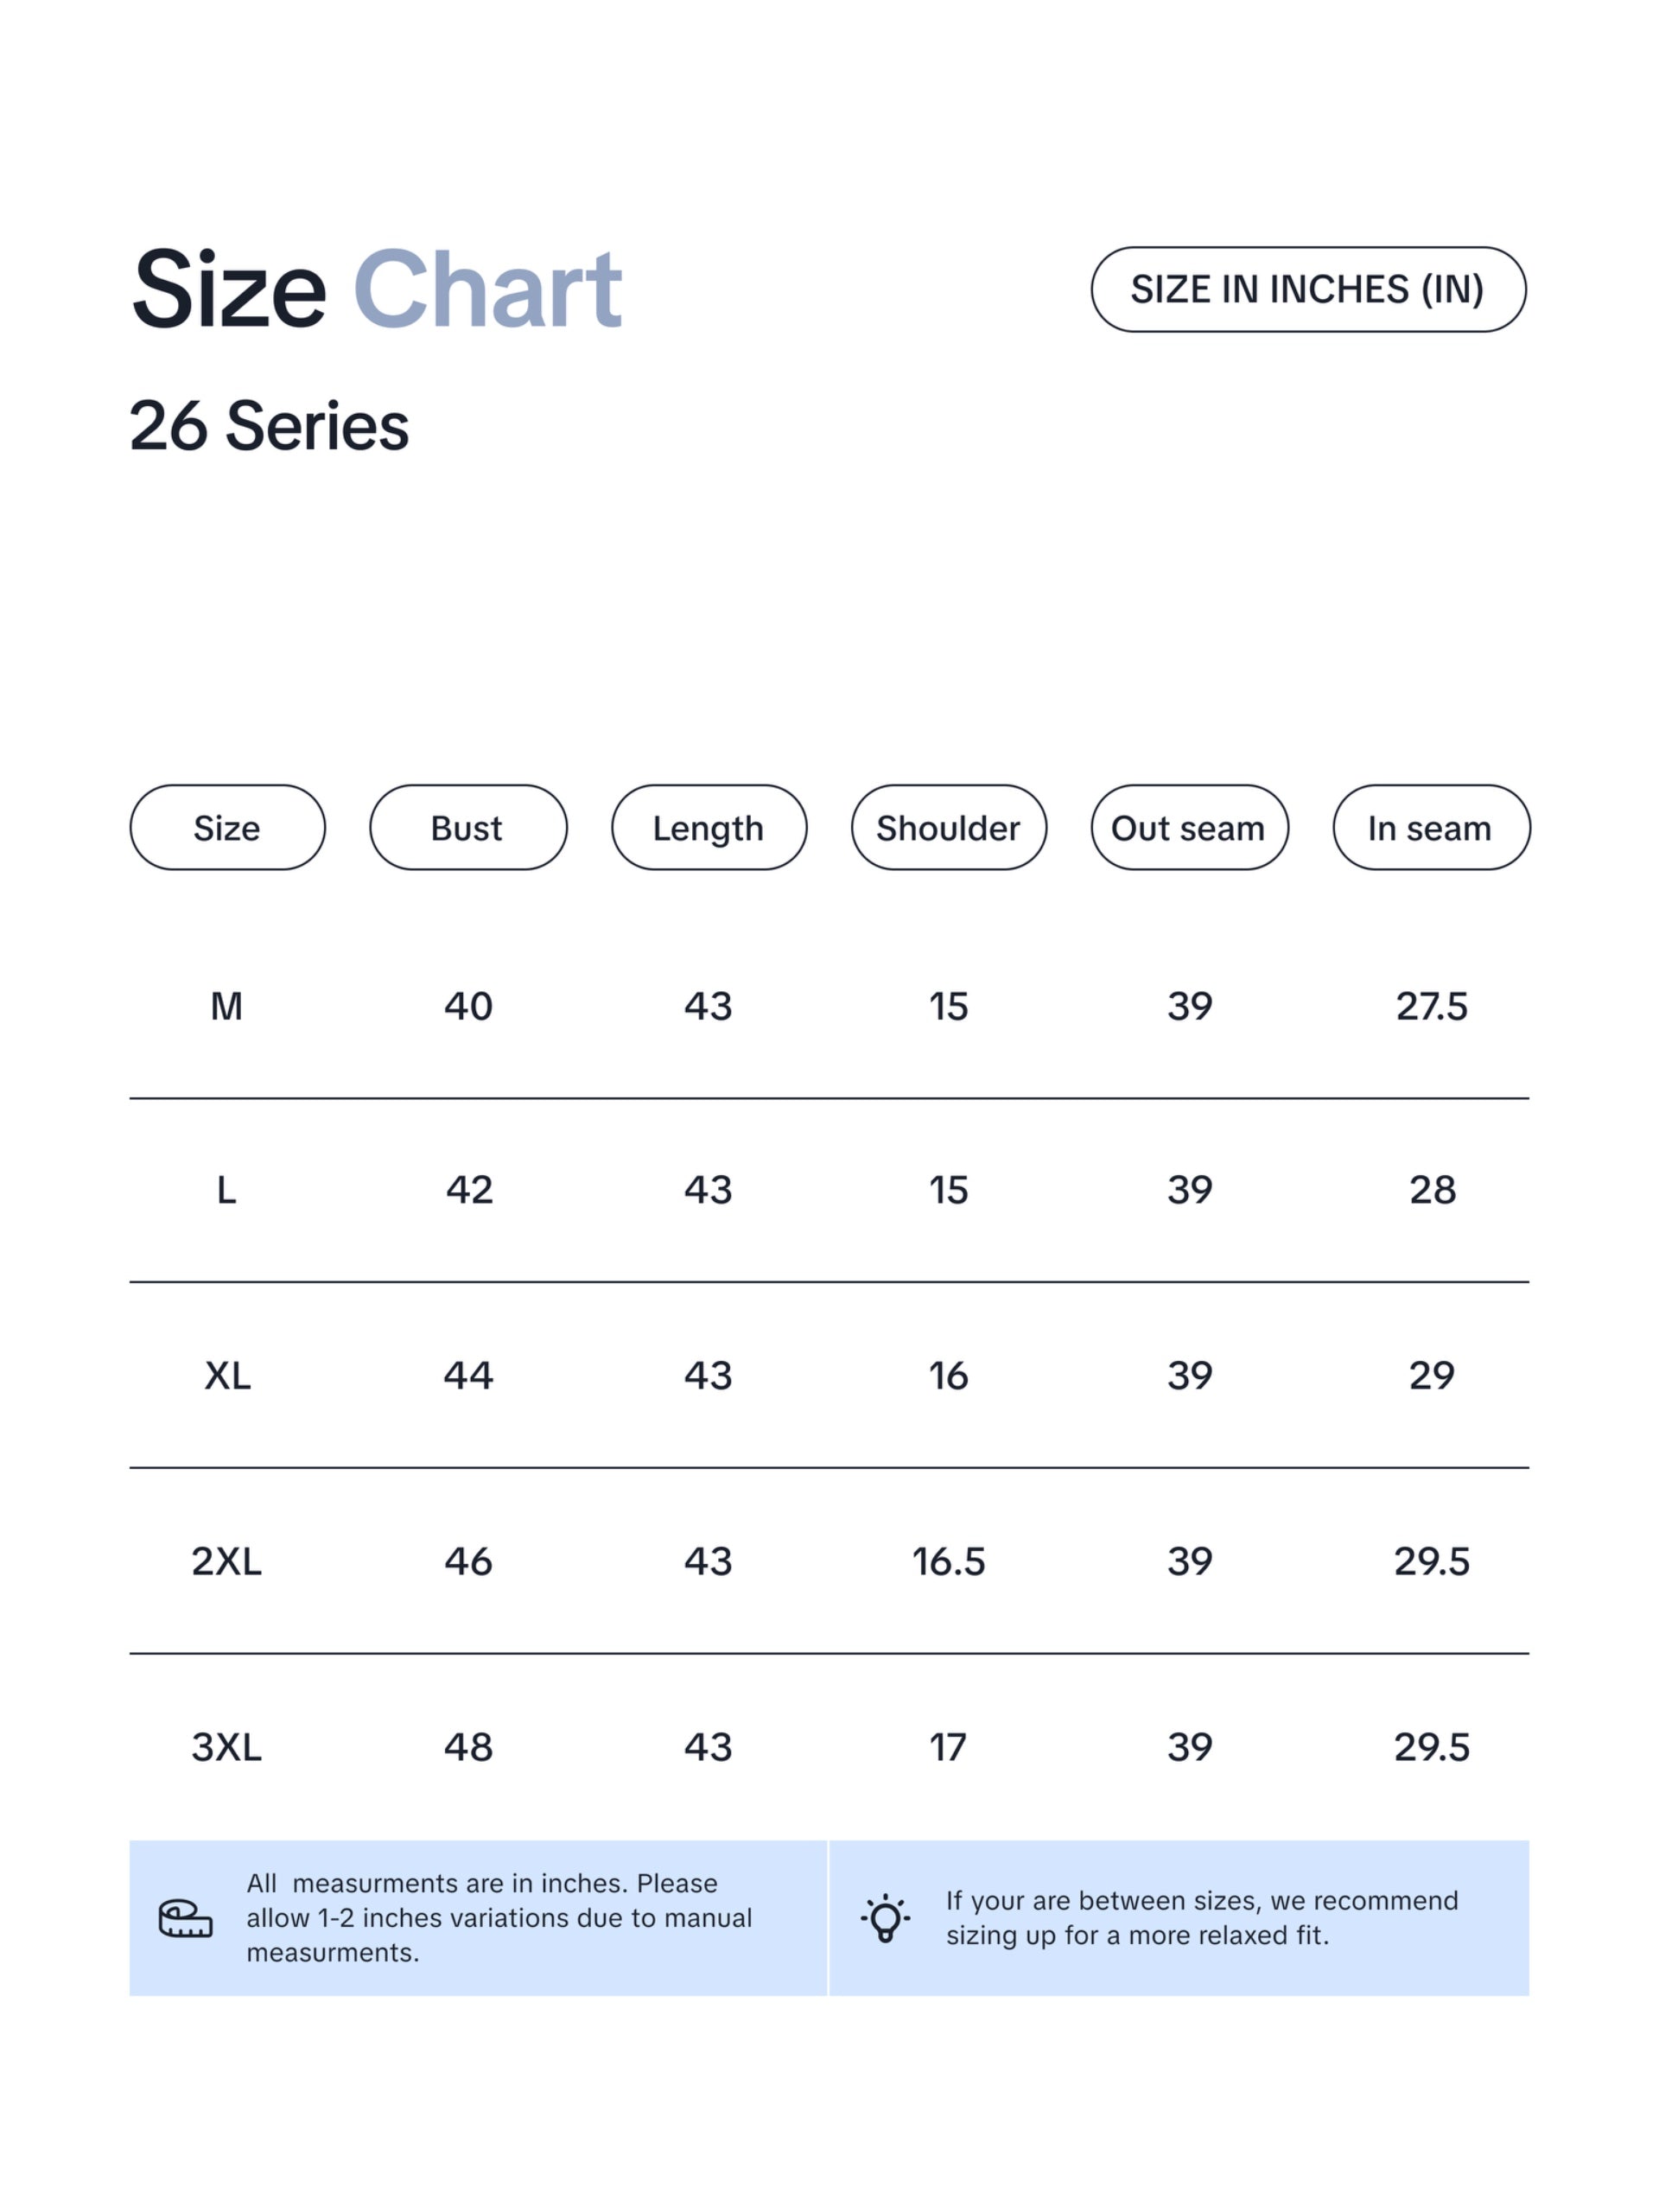Click the sizing up recommendation text
1659x2212 pixels.
tap(1202, 1918)
